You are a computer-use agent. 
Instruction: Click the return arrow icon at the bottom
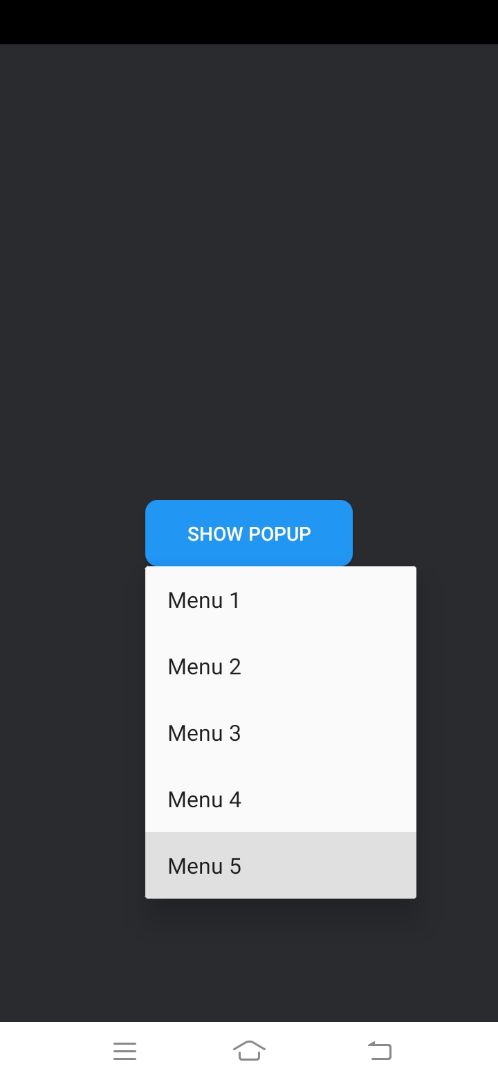[380, 1050]
